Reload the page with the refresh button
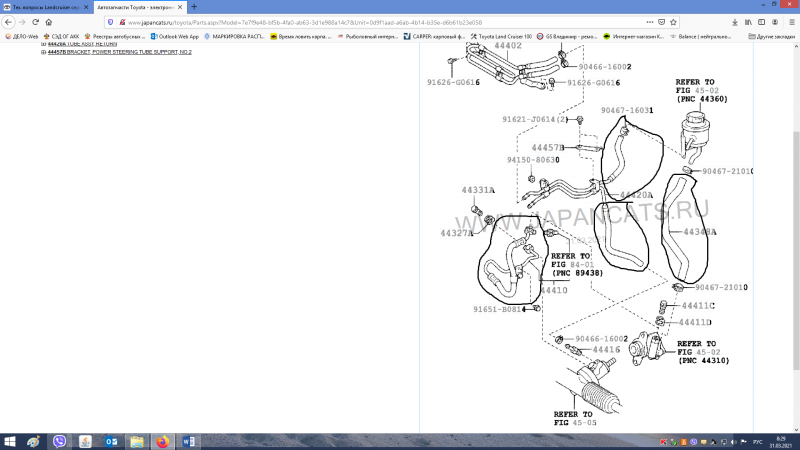This screenshot has width=800, height=450. point(34,21)
